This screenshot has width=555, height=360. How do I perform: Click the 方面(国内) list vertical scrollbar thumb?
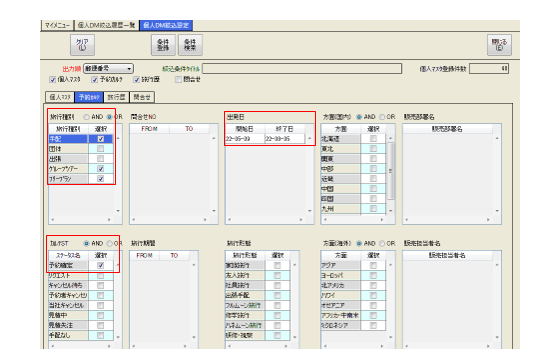391,171
